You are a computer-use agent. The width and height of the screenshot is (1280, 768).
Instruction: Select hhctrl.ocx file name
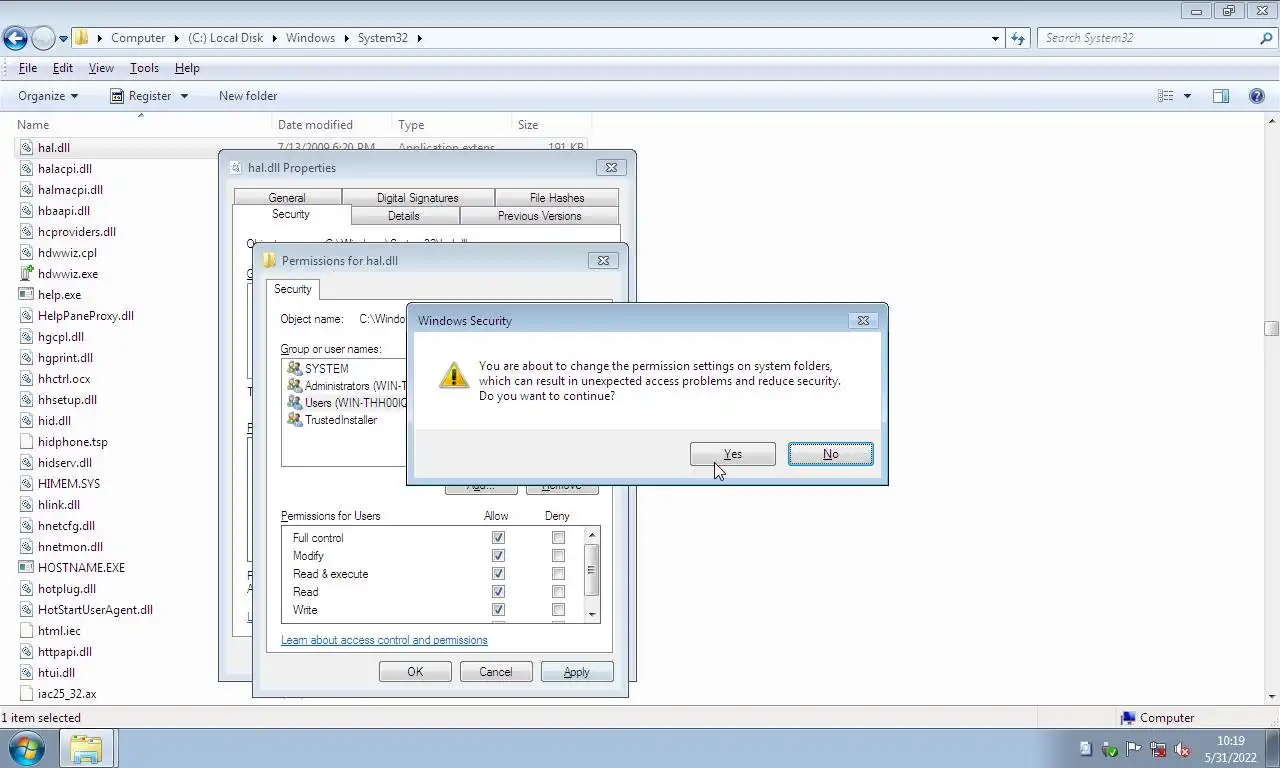click(x=64, y=379)
